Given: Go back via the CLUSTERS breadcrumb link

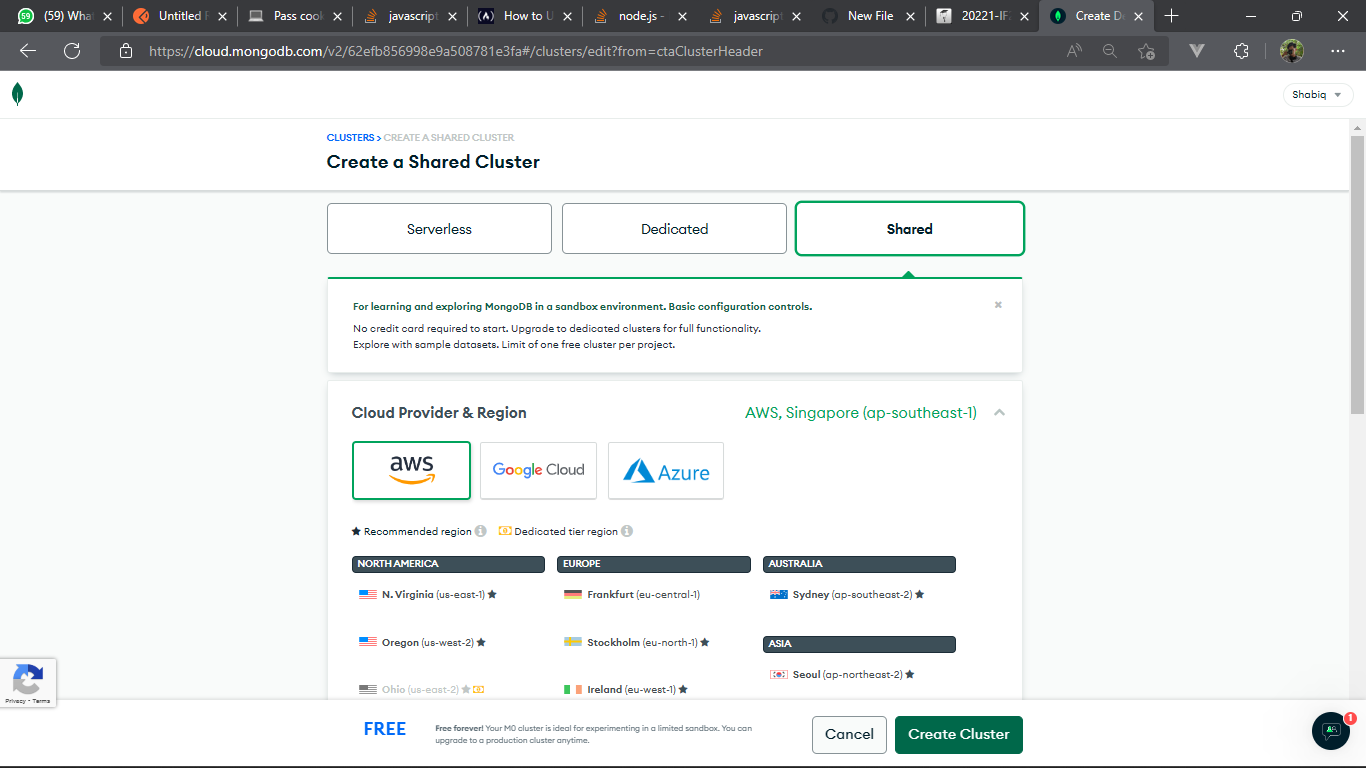Looking at the screenshot, I should (x=350, y=137).
